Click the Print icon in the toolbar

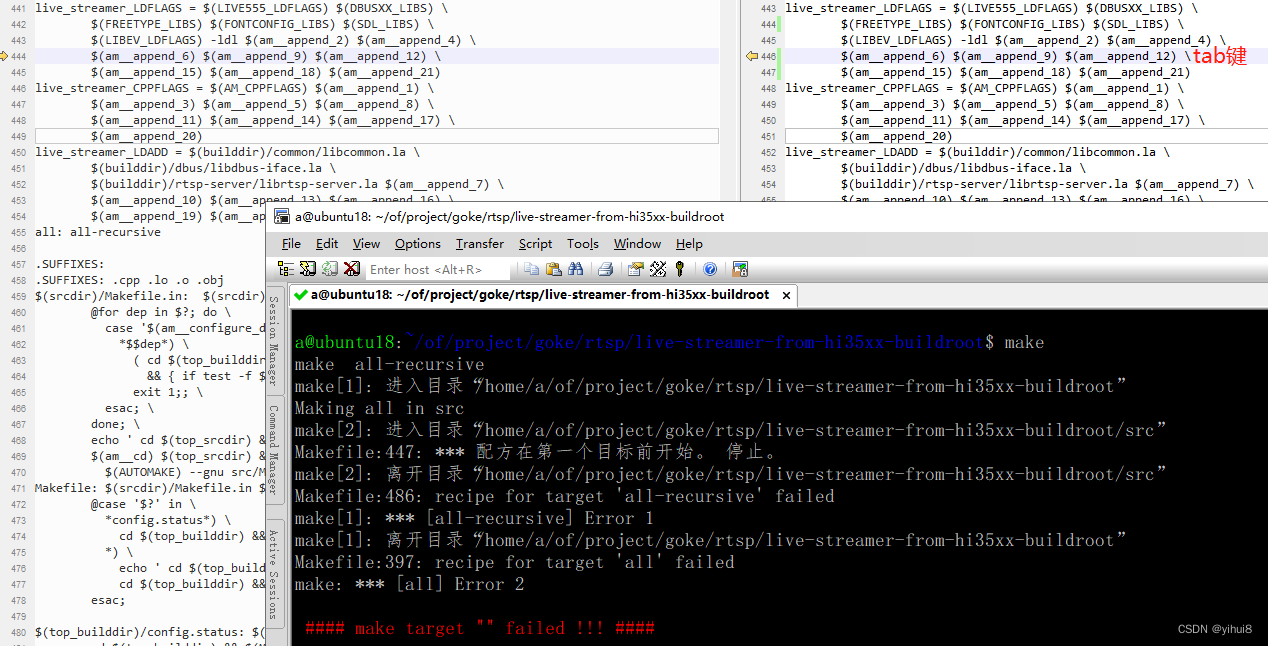[605, 269]
